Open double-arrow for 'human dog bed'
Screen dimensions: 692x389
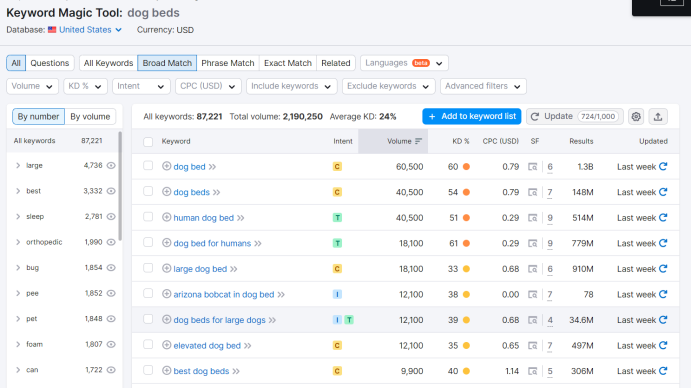(x=241, y=218)
